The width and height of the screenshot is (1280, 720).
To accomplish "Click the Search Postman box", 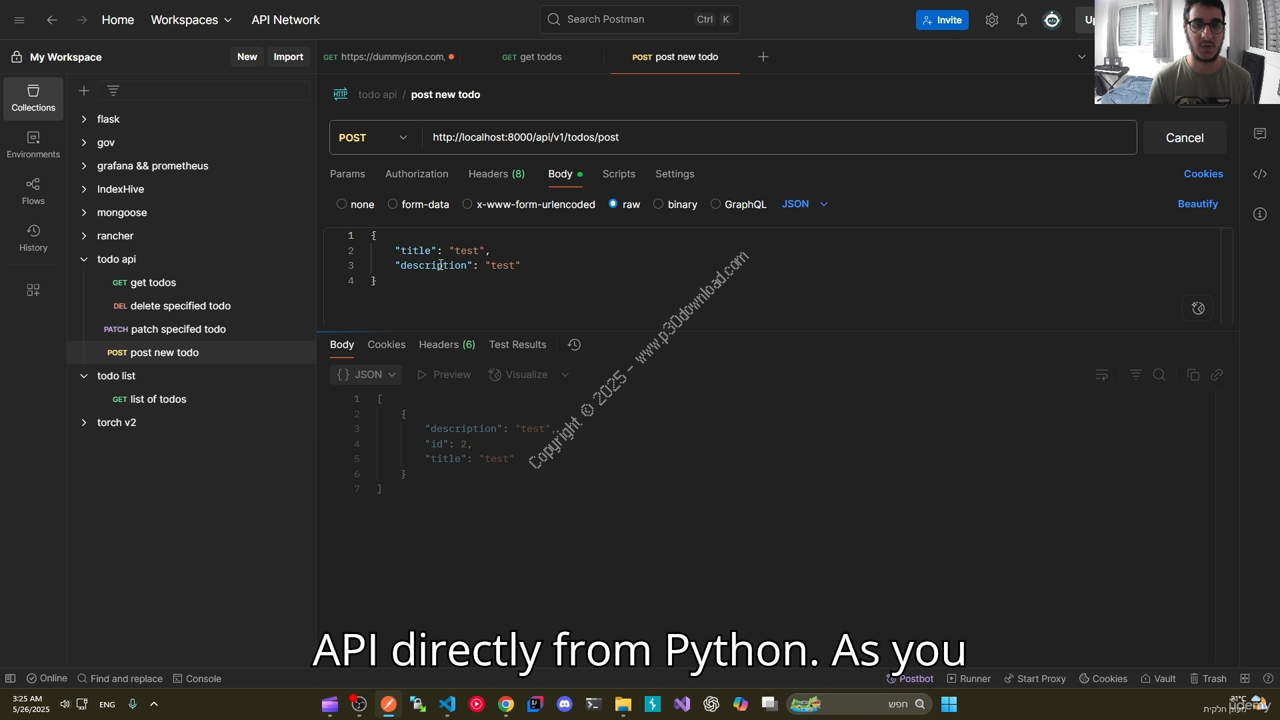I will (640, 20).
